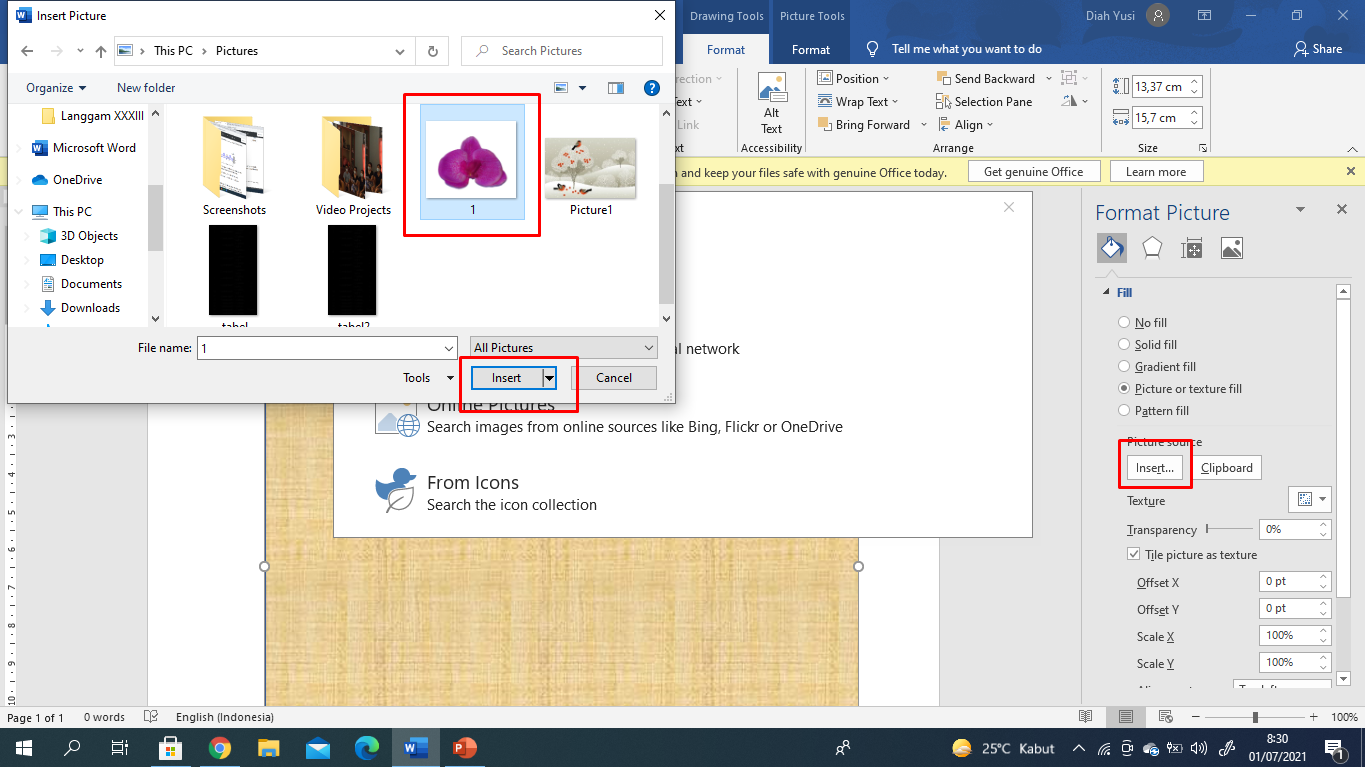
Task: Open Microsoft Edge from taskbar
Action: pyautogui.click(x=367, y=748)
